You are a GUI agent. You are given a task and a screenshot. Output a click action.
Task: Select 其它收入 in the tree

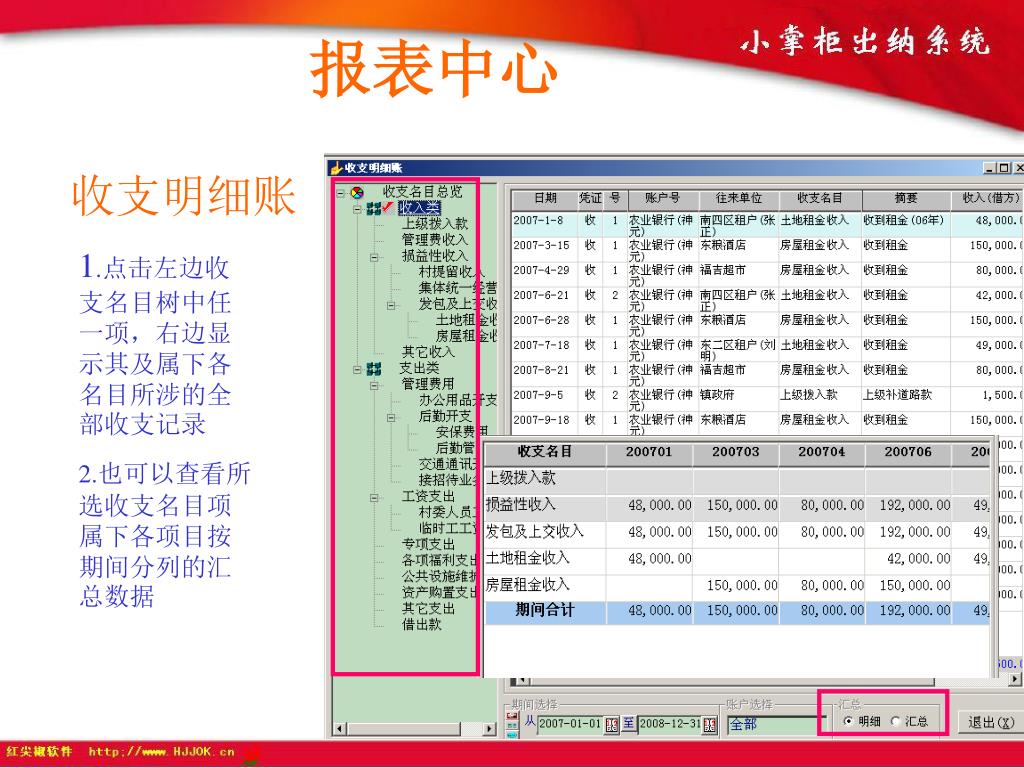[x=428, y=352]
